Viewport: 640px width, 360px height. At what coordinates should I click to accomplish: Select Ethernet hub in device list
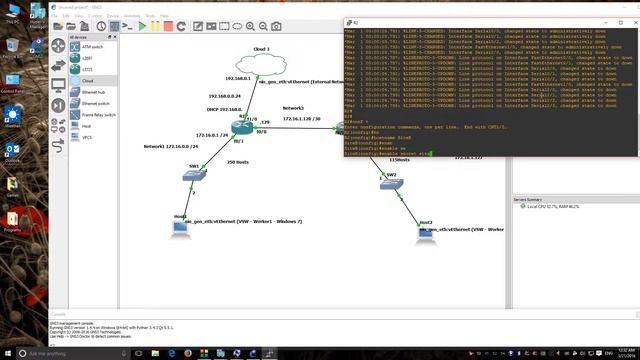click(93, 92)
